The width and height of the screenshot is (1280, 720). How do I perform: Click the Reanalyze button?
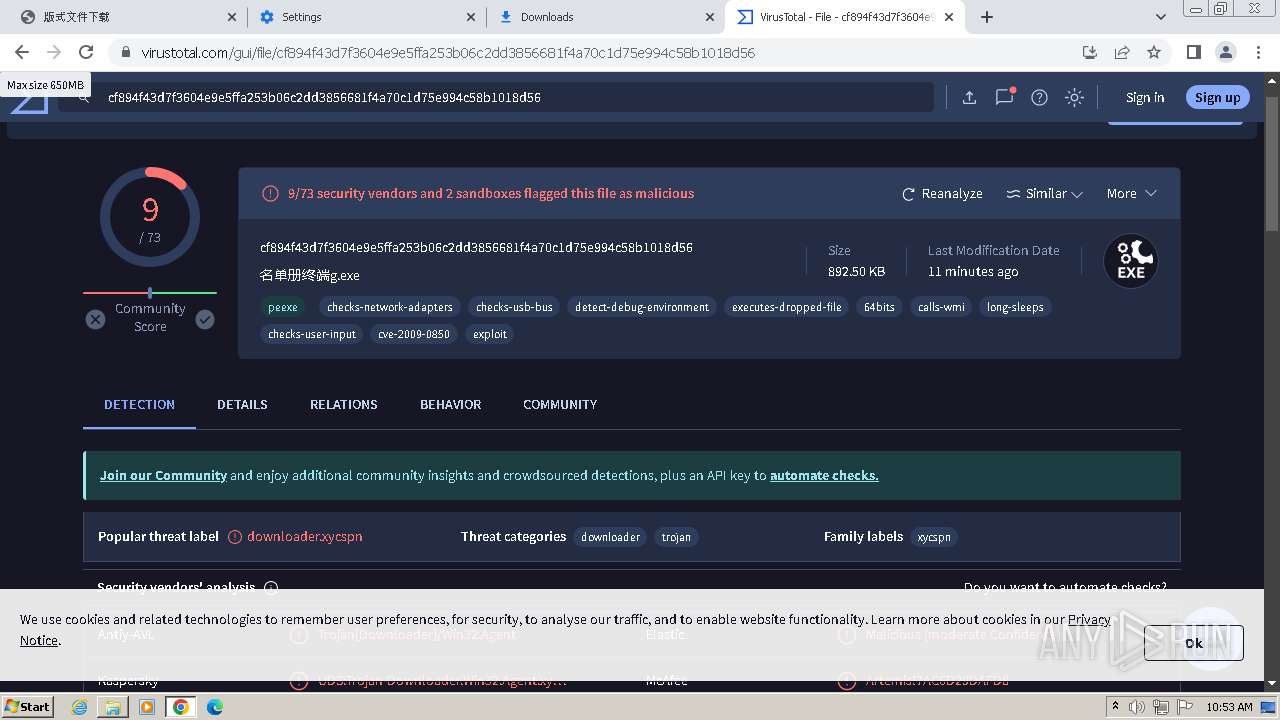tap(942, 194)
